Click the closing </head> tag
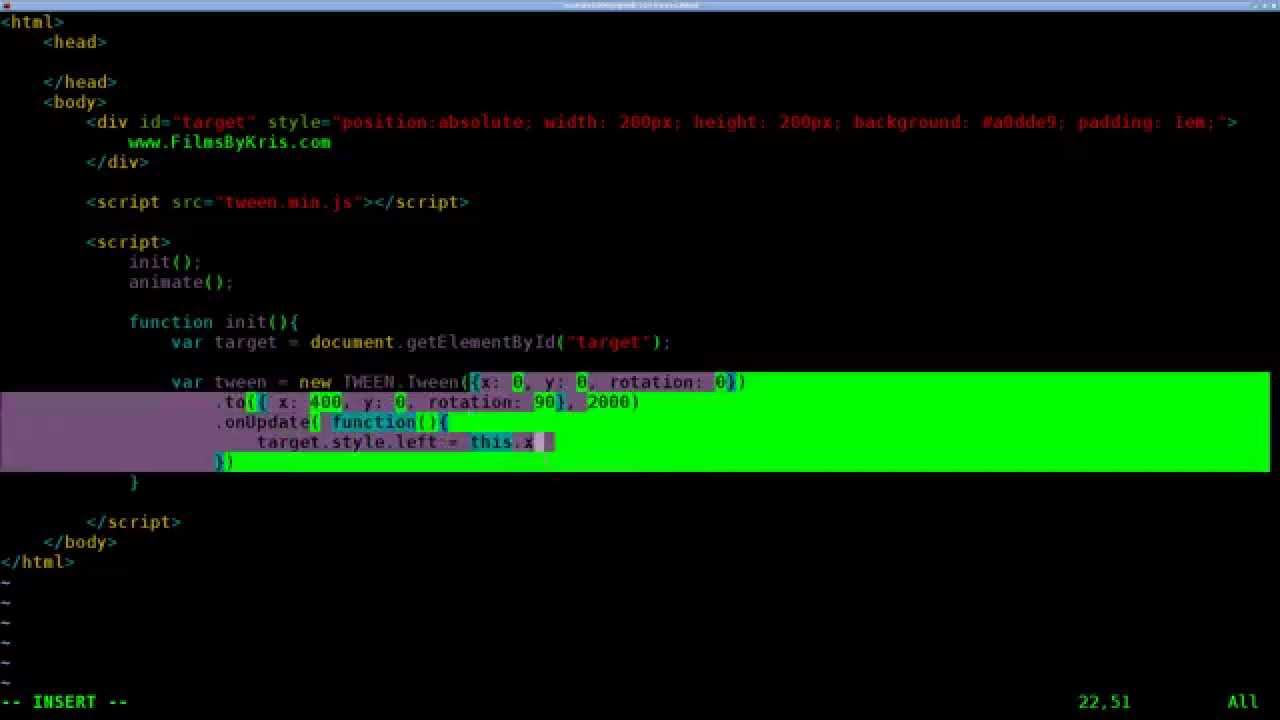This screenshot has width=1280, height=720. [80, 82]
